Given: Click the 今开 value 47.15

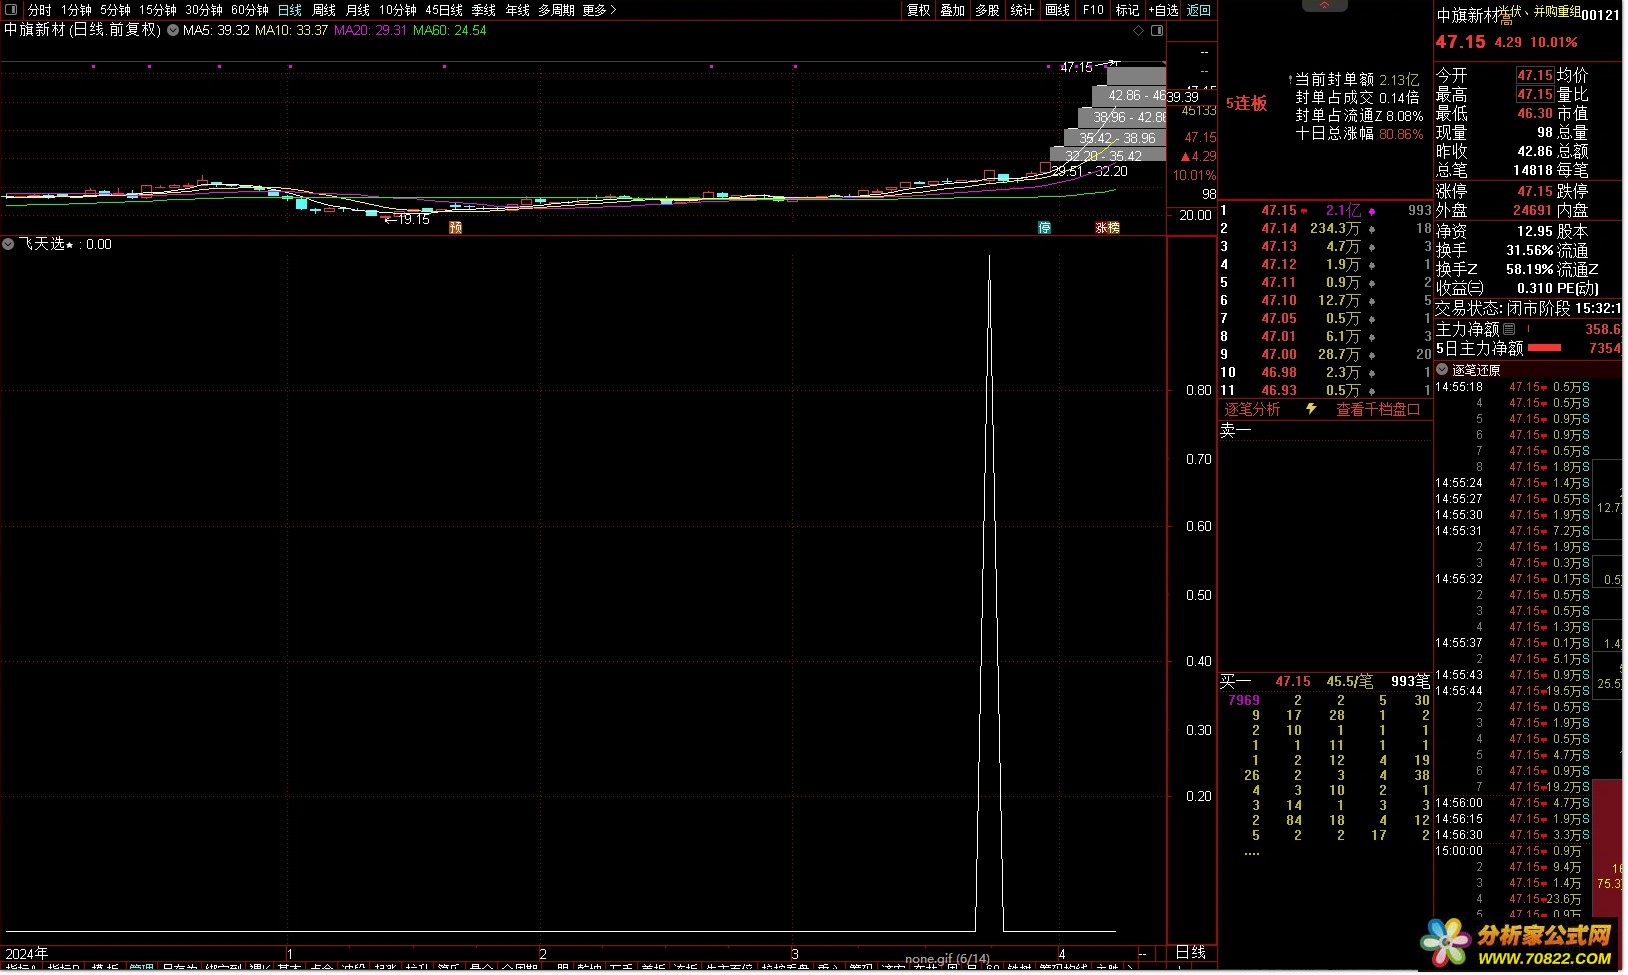Looking at the screenshot, I should tap(1534, 75).
